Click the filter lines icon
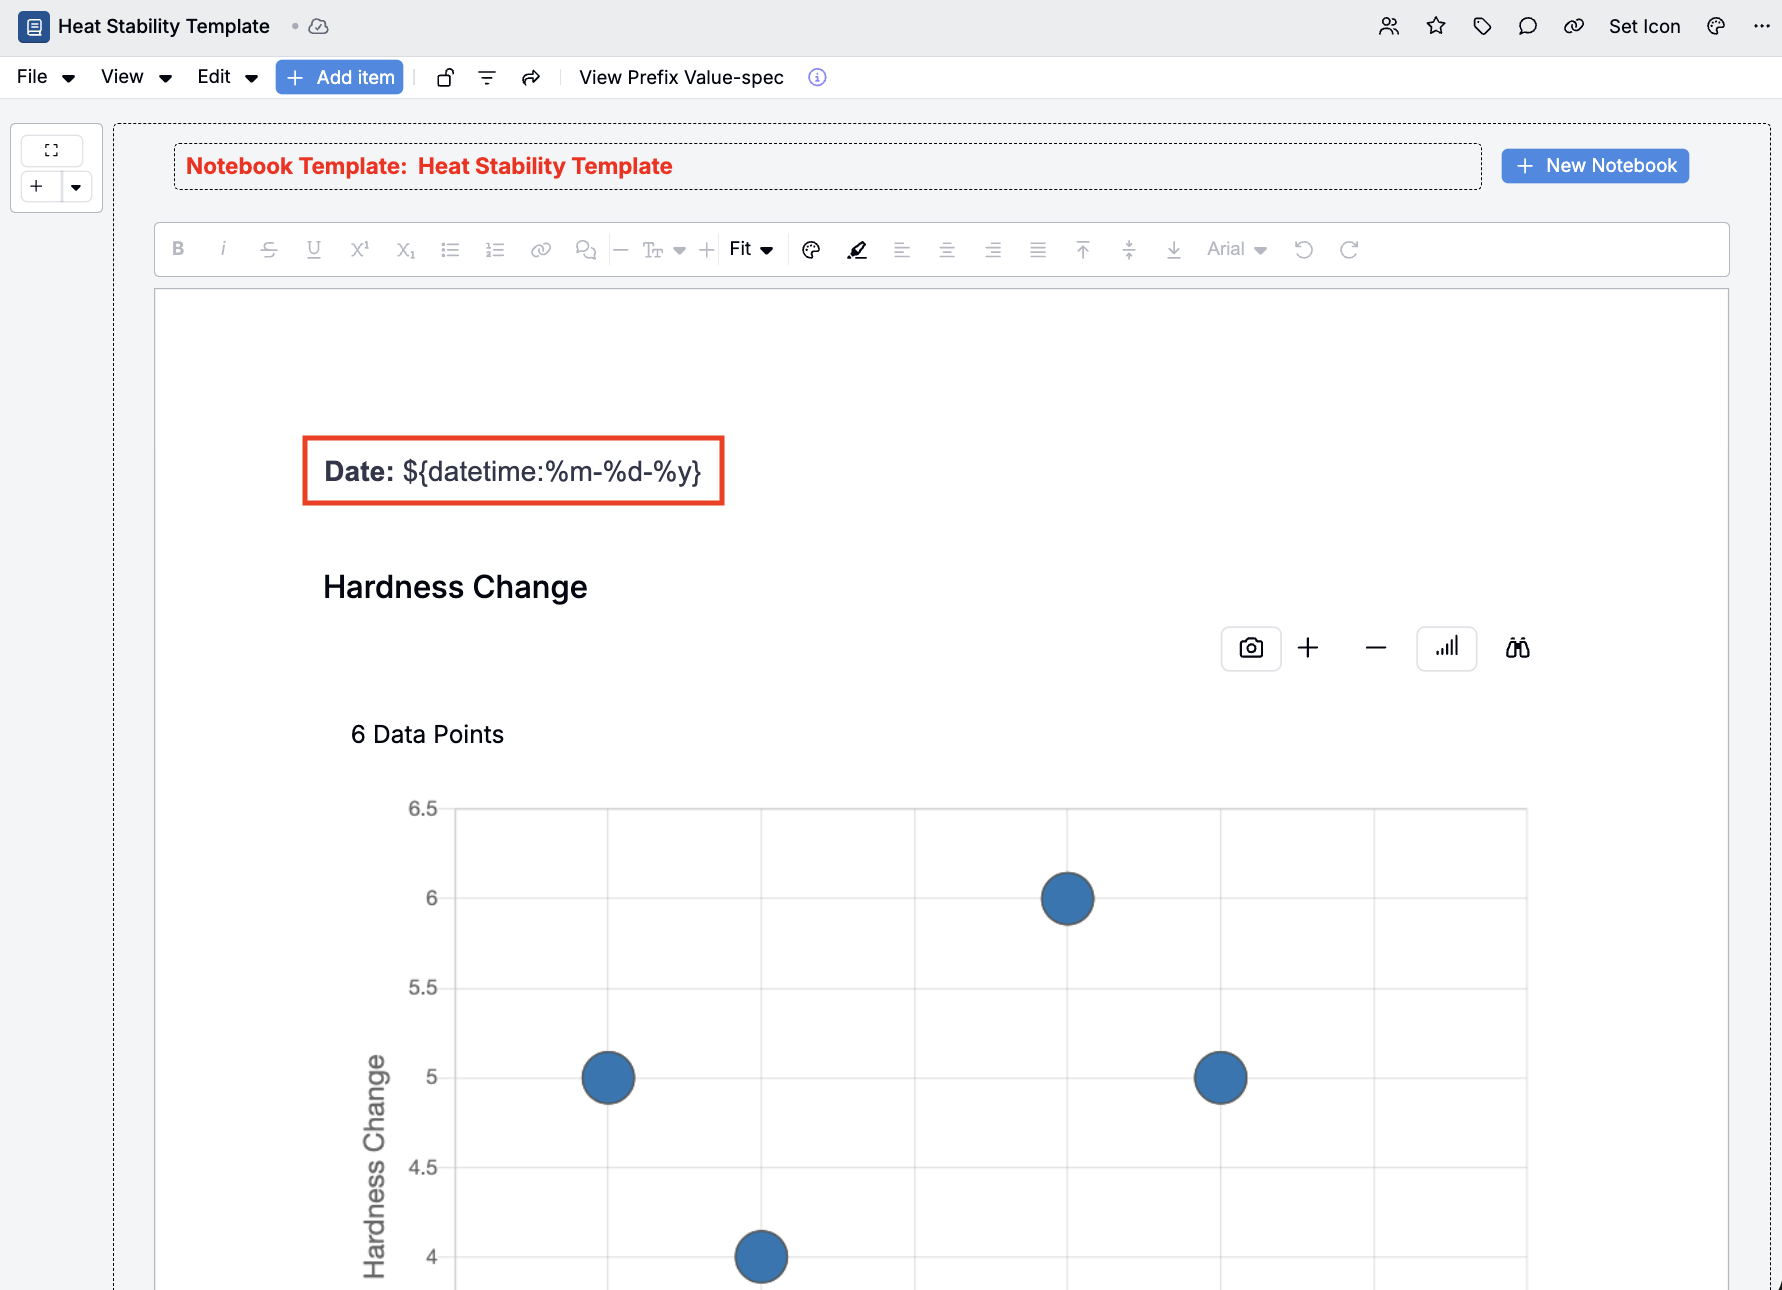Screen dimensions: 1782x1290 pyautogui.click(x=487, y=78)
